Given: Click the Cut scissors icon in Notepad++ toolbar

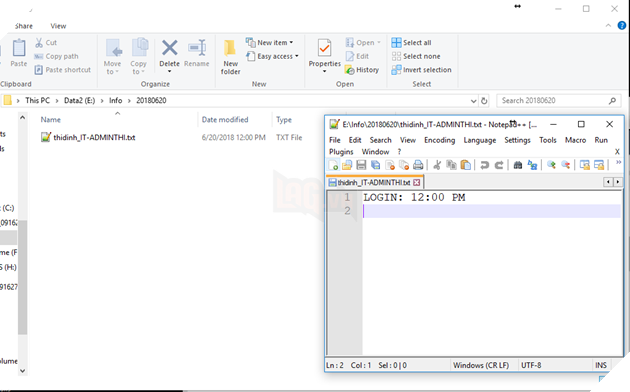Looking at the screenshot, I should 437,165.
